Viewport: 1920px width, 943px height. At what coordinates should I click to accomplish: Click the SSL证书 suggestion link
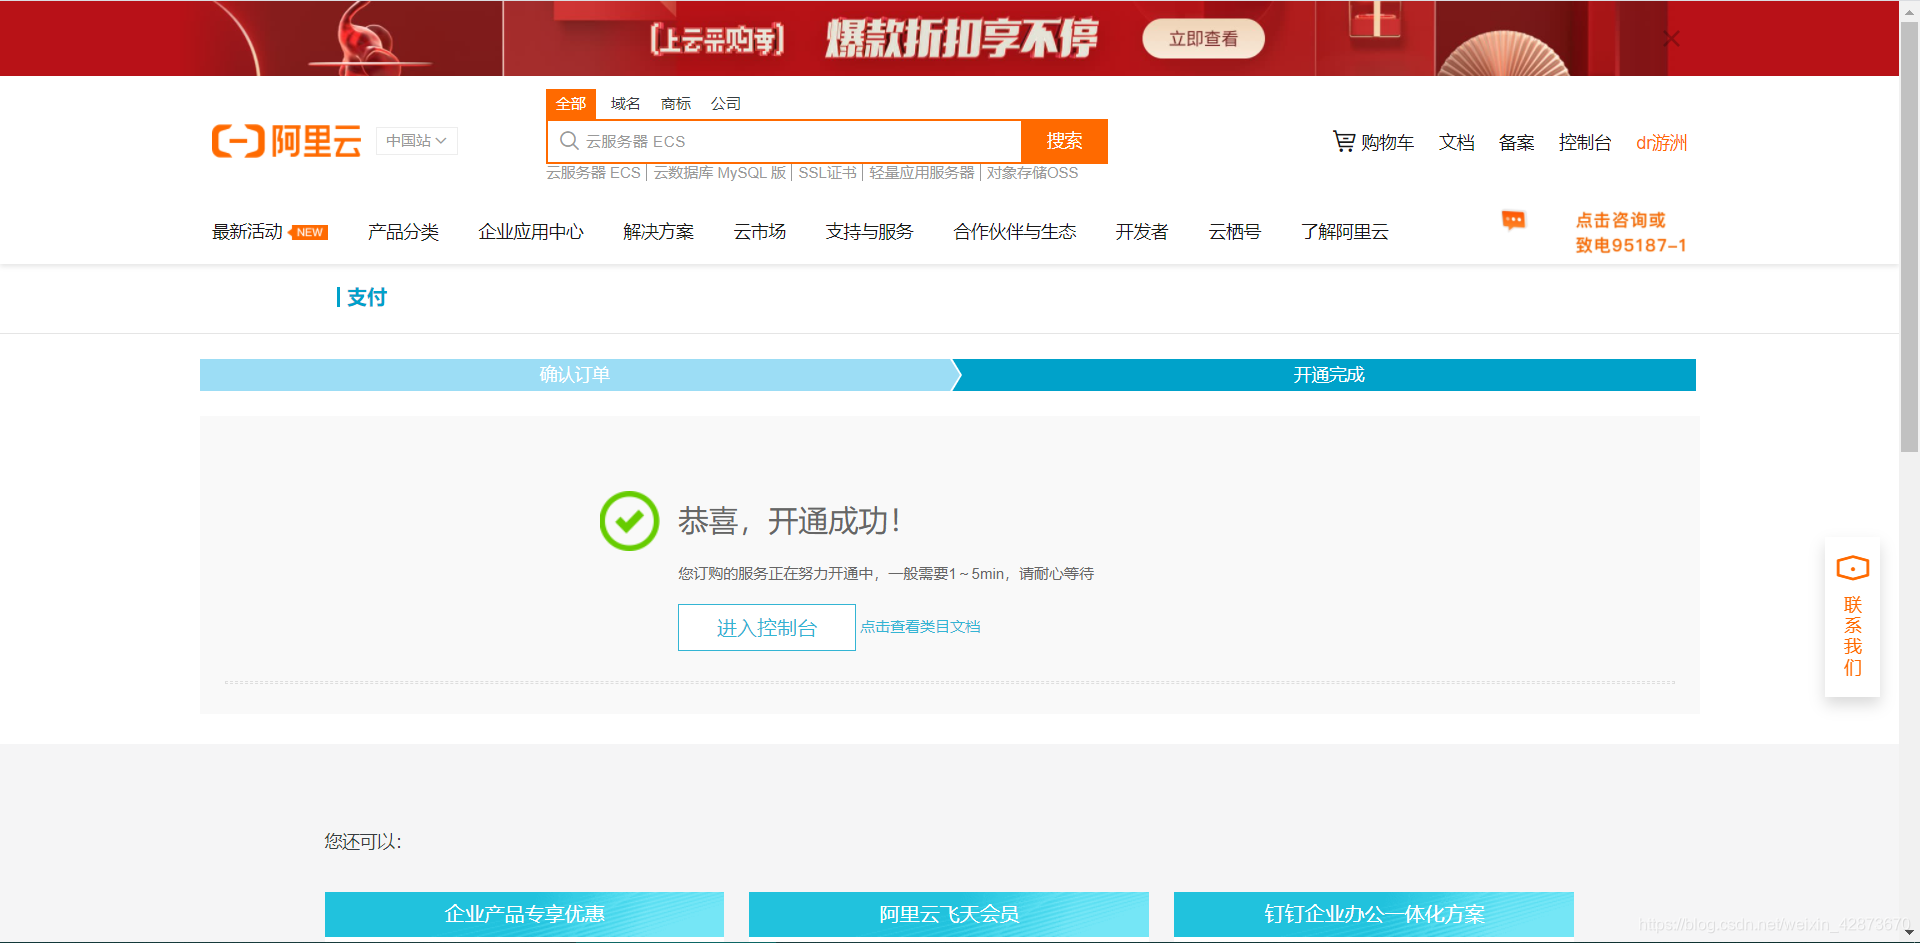(x=828, y=173)
